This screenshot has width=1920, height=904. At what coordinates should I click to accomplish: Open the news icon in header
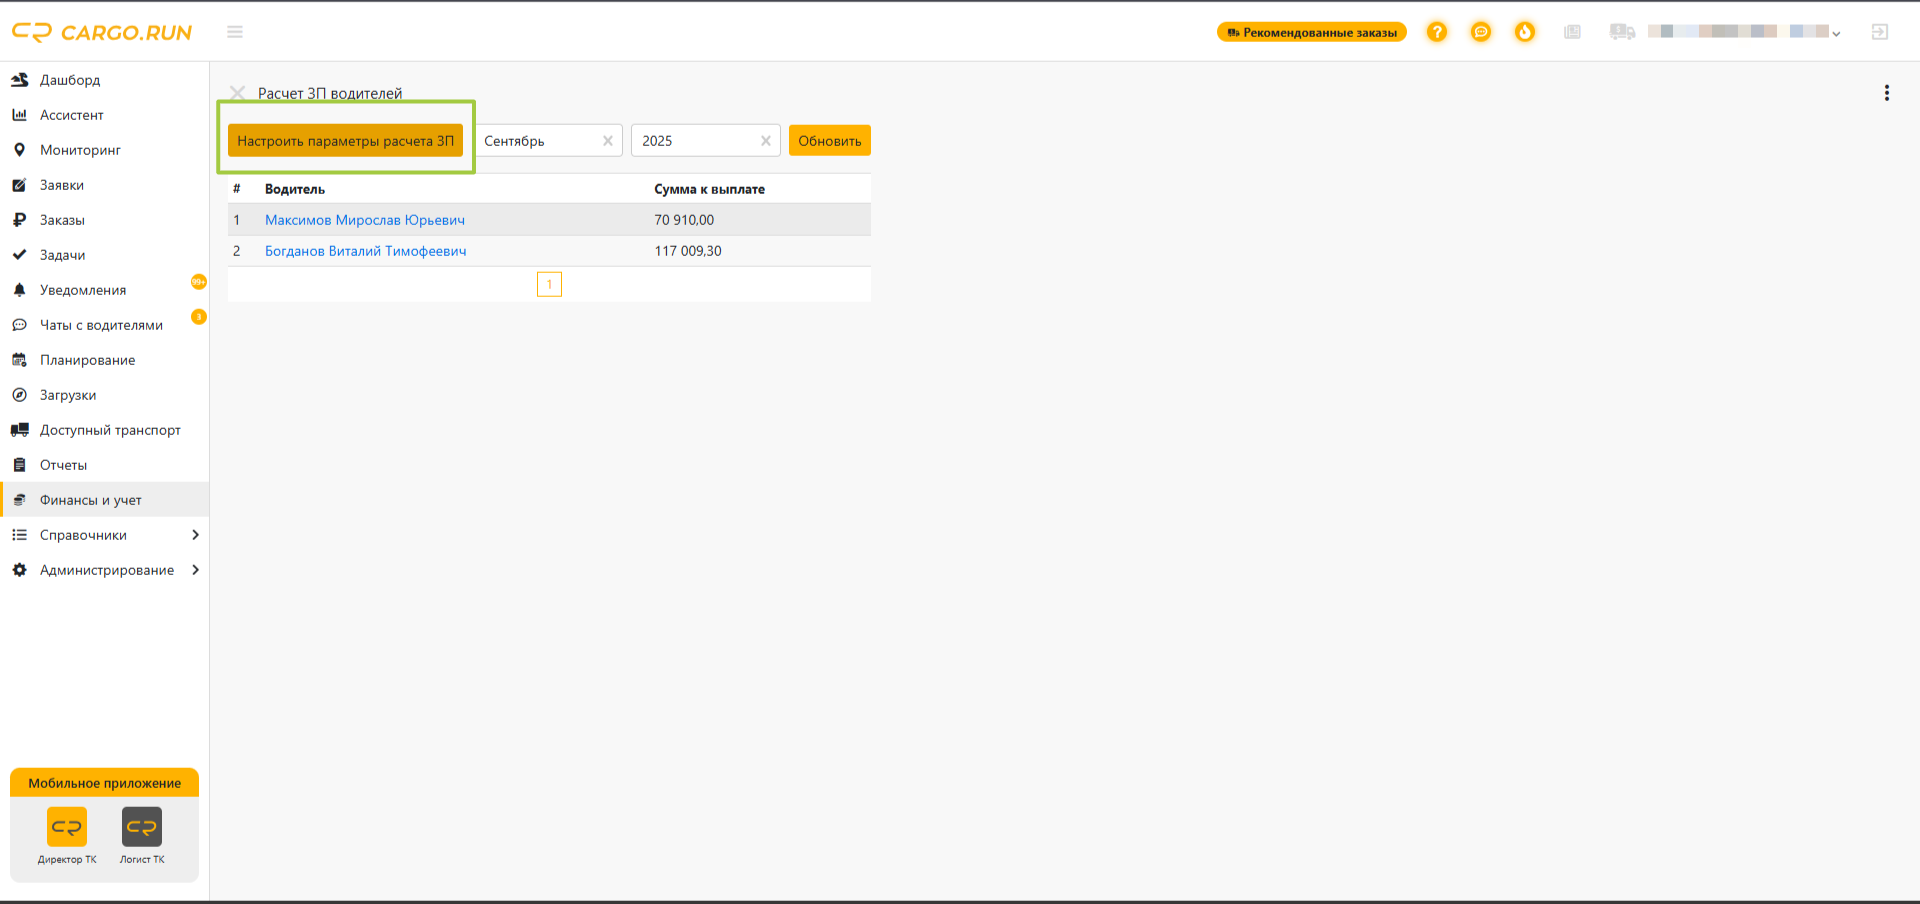[x=1573, y=32]
